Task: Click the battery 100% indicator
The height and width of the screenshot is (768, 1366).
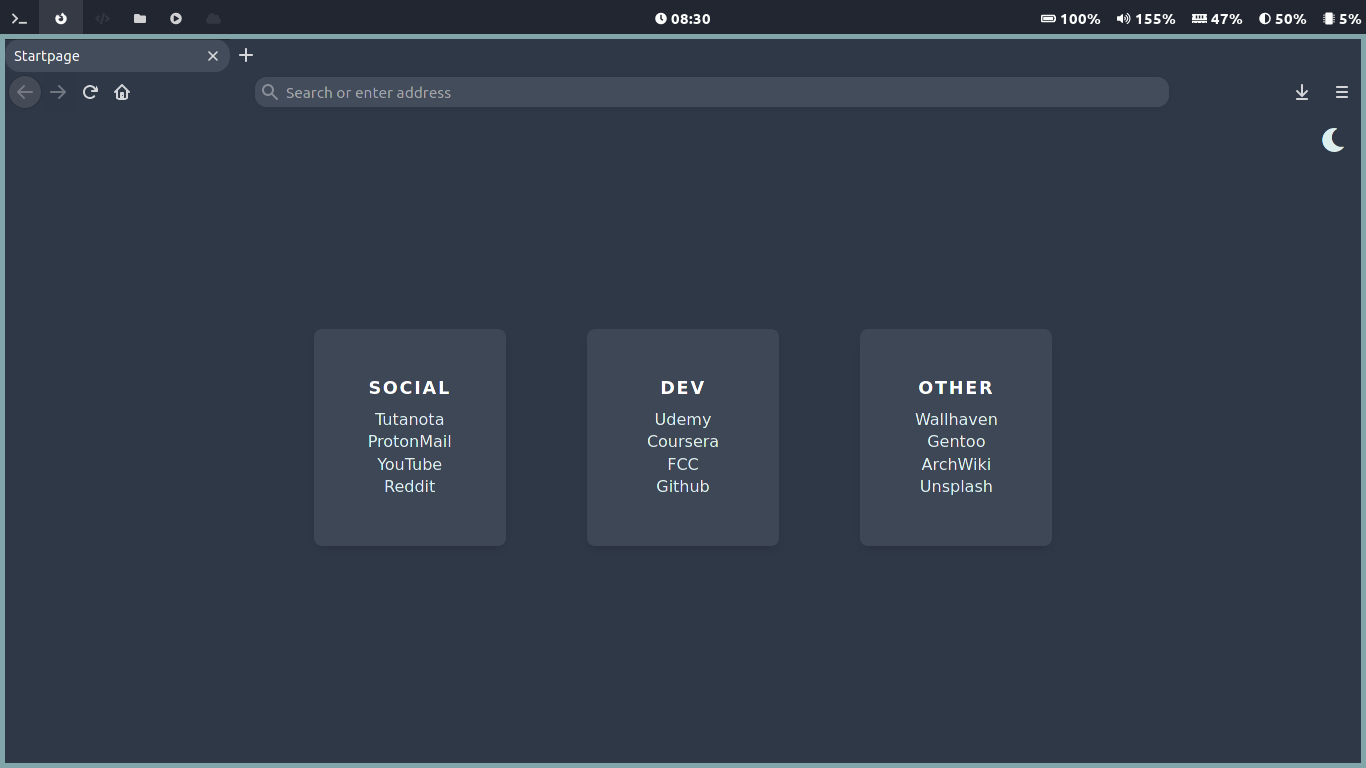Action: pos(1070,19)
